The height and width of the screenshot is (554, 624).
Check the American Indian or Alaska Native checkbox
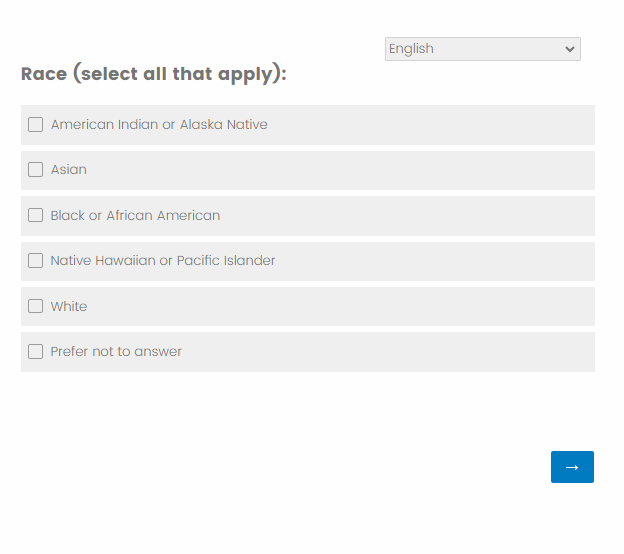(x=36, y=125)
